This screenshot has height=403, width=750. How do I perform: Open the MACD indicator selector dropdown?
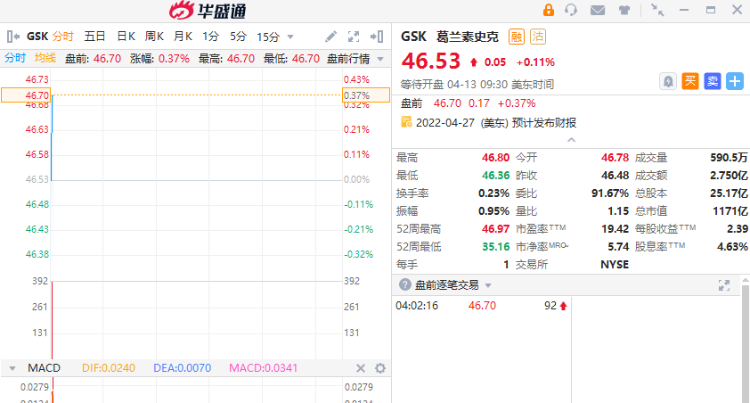click(12, 368)
